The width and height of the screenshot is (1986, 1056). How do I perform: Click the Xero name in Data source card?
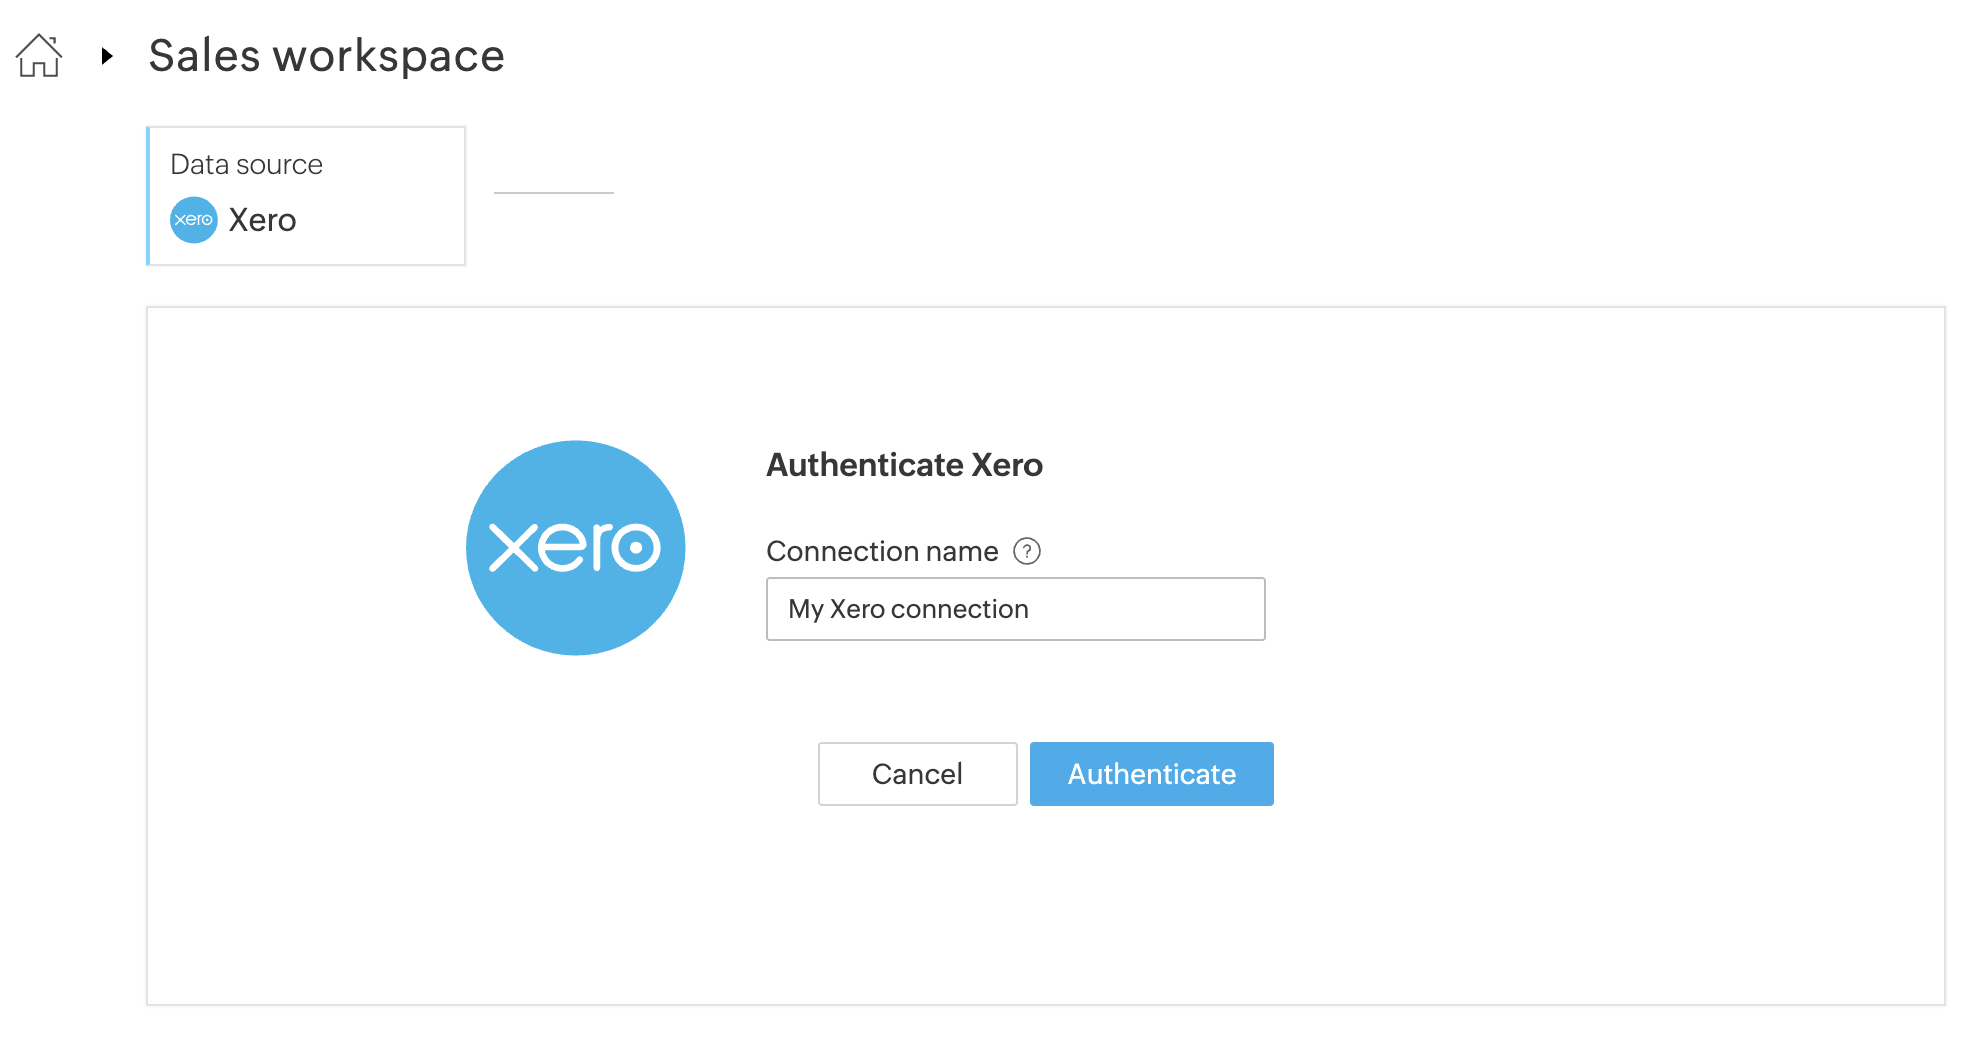[x=262, y=220]
